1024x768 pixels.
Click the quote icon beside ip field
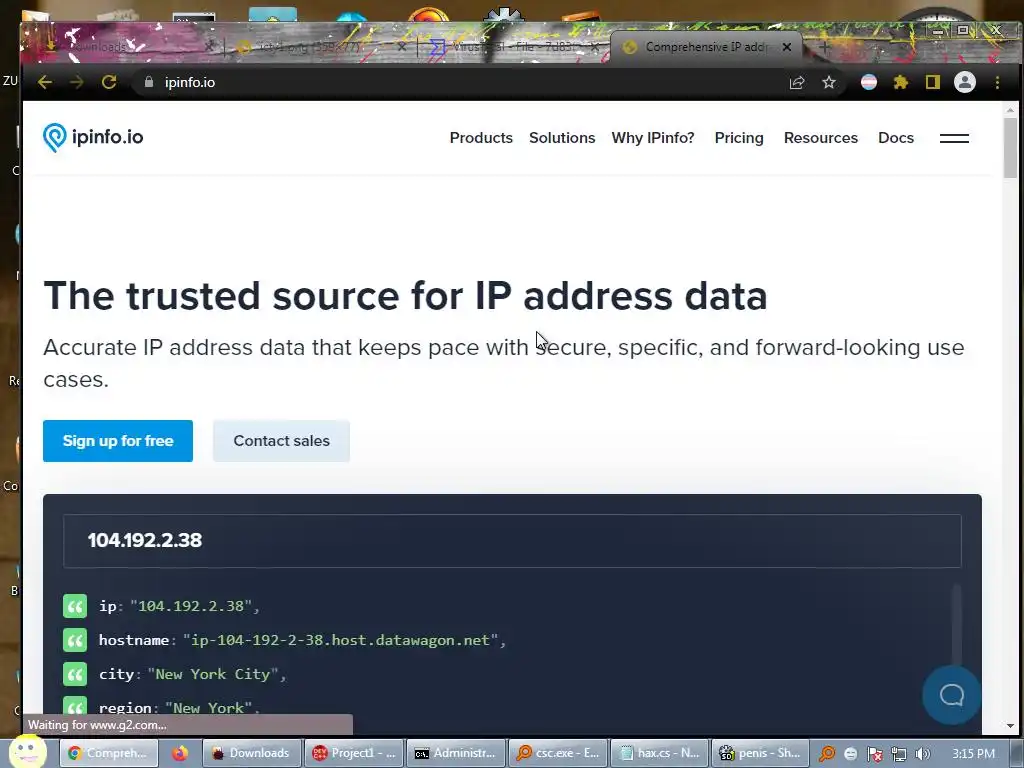pos(75,606)
